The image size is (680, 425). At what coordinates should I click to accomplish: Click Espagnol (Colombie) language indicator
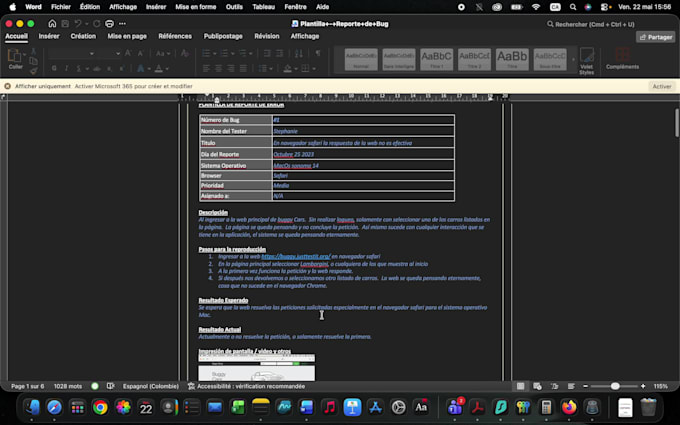(150, 386)
